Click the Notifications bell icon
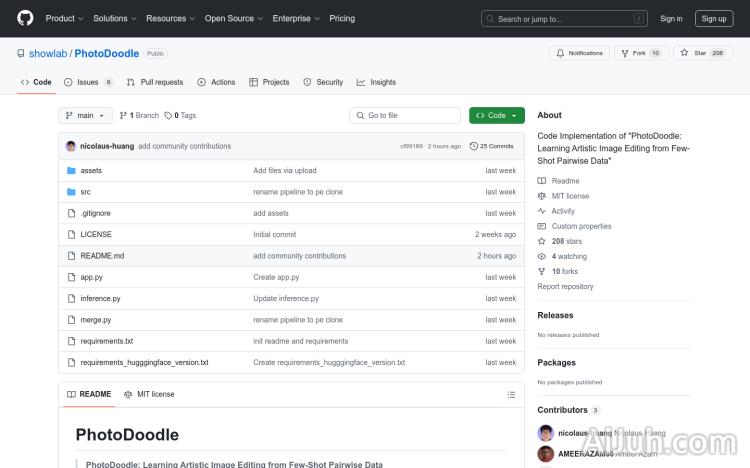 pos(560,53)
